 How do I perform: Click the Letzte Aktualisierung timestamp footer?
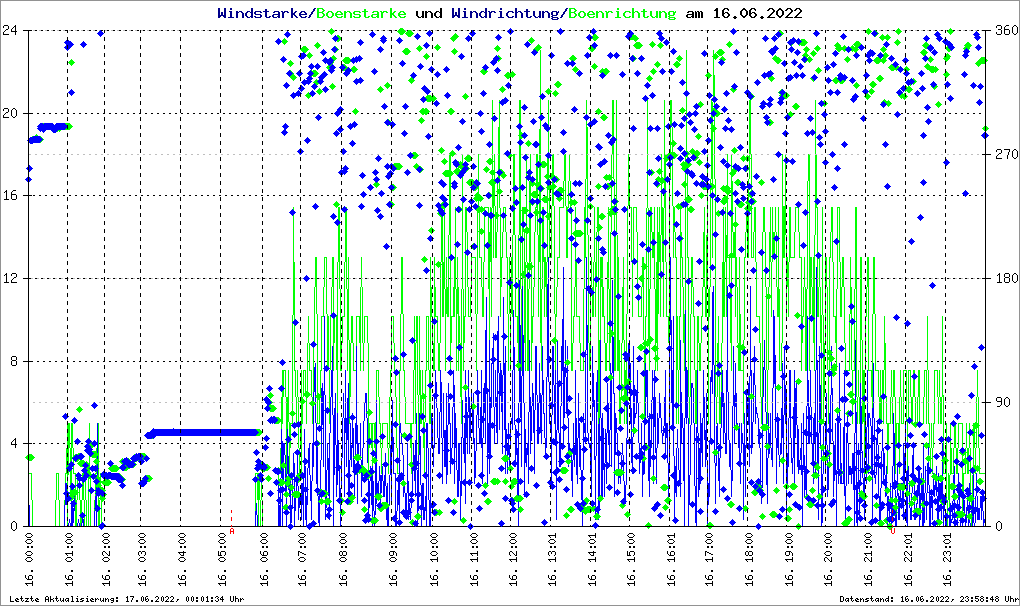(x=123, y=599)
